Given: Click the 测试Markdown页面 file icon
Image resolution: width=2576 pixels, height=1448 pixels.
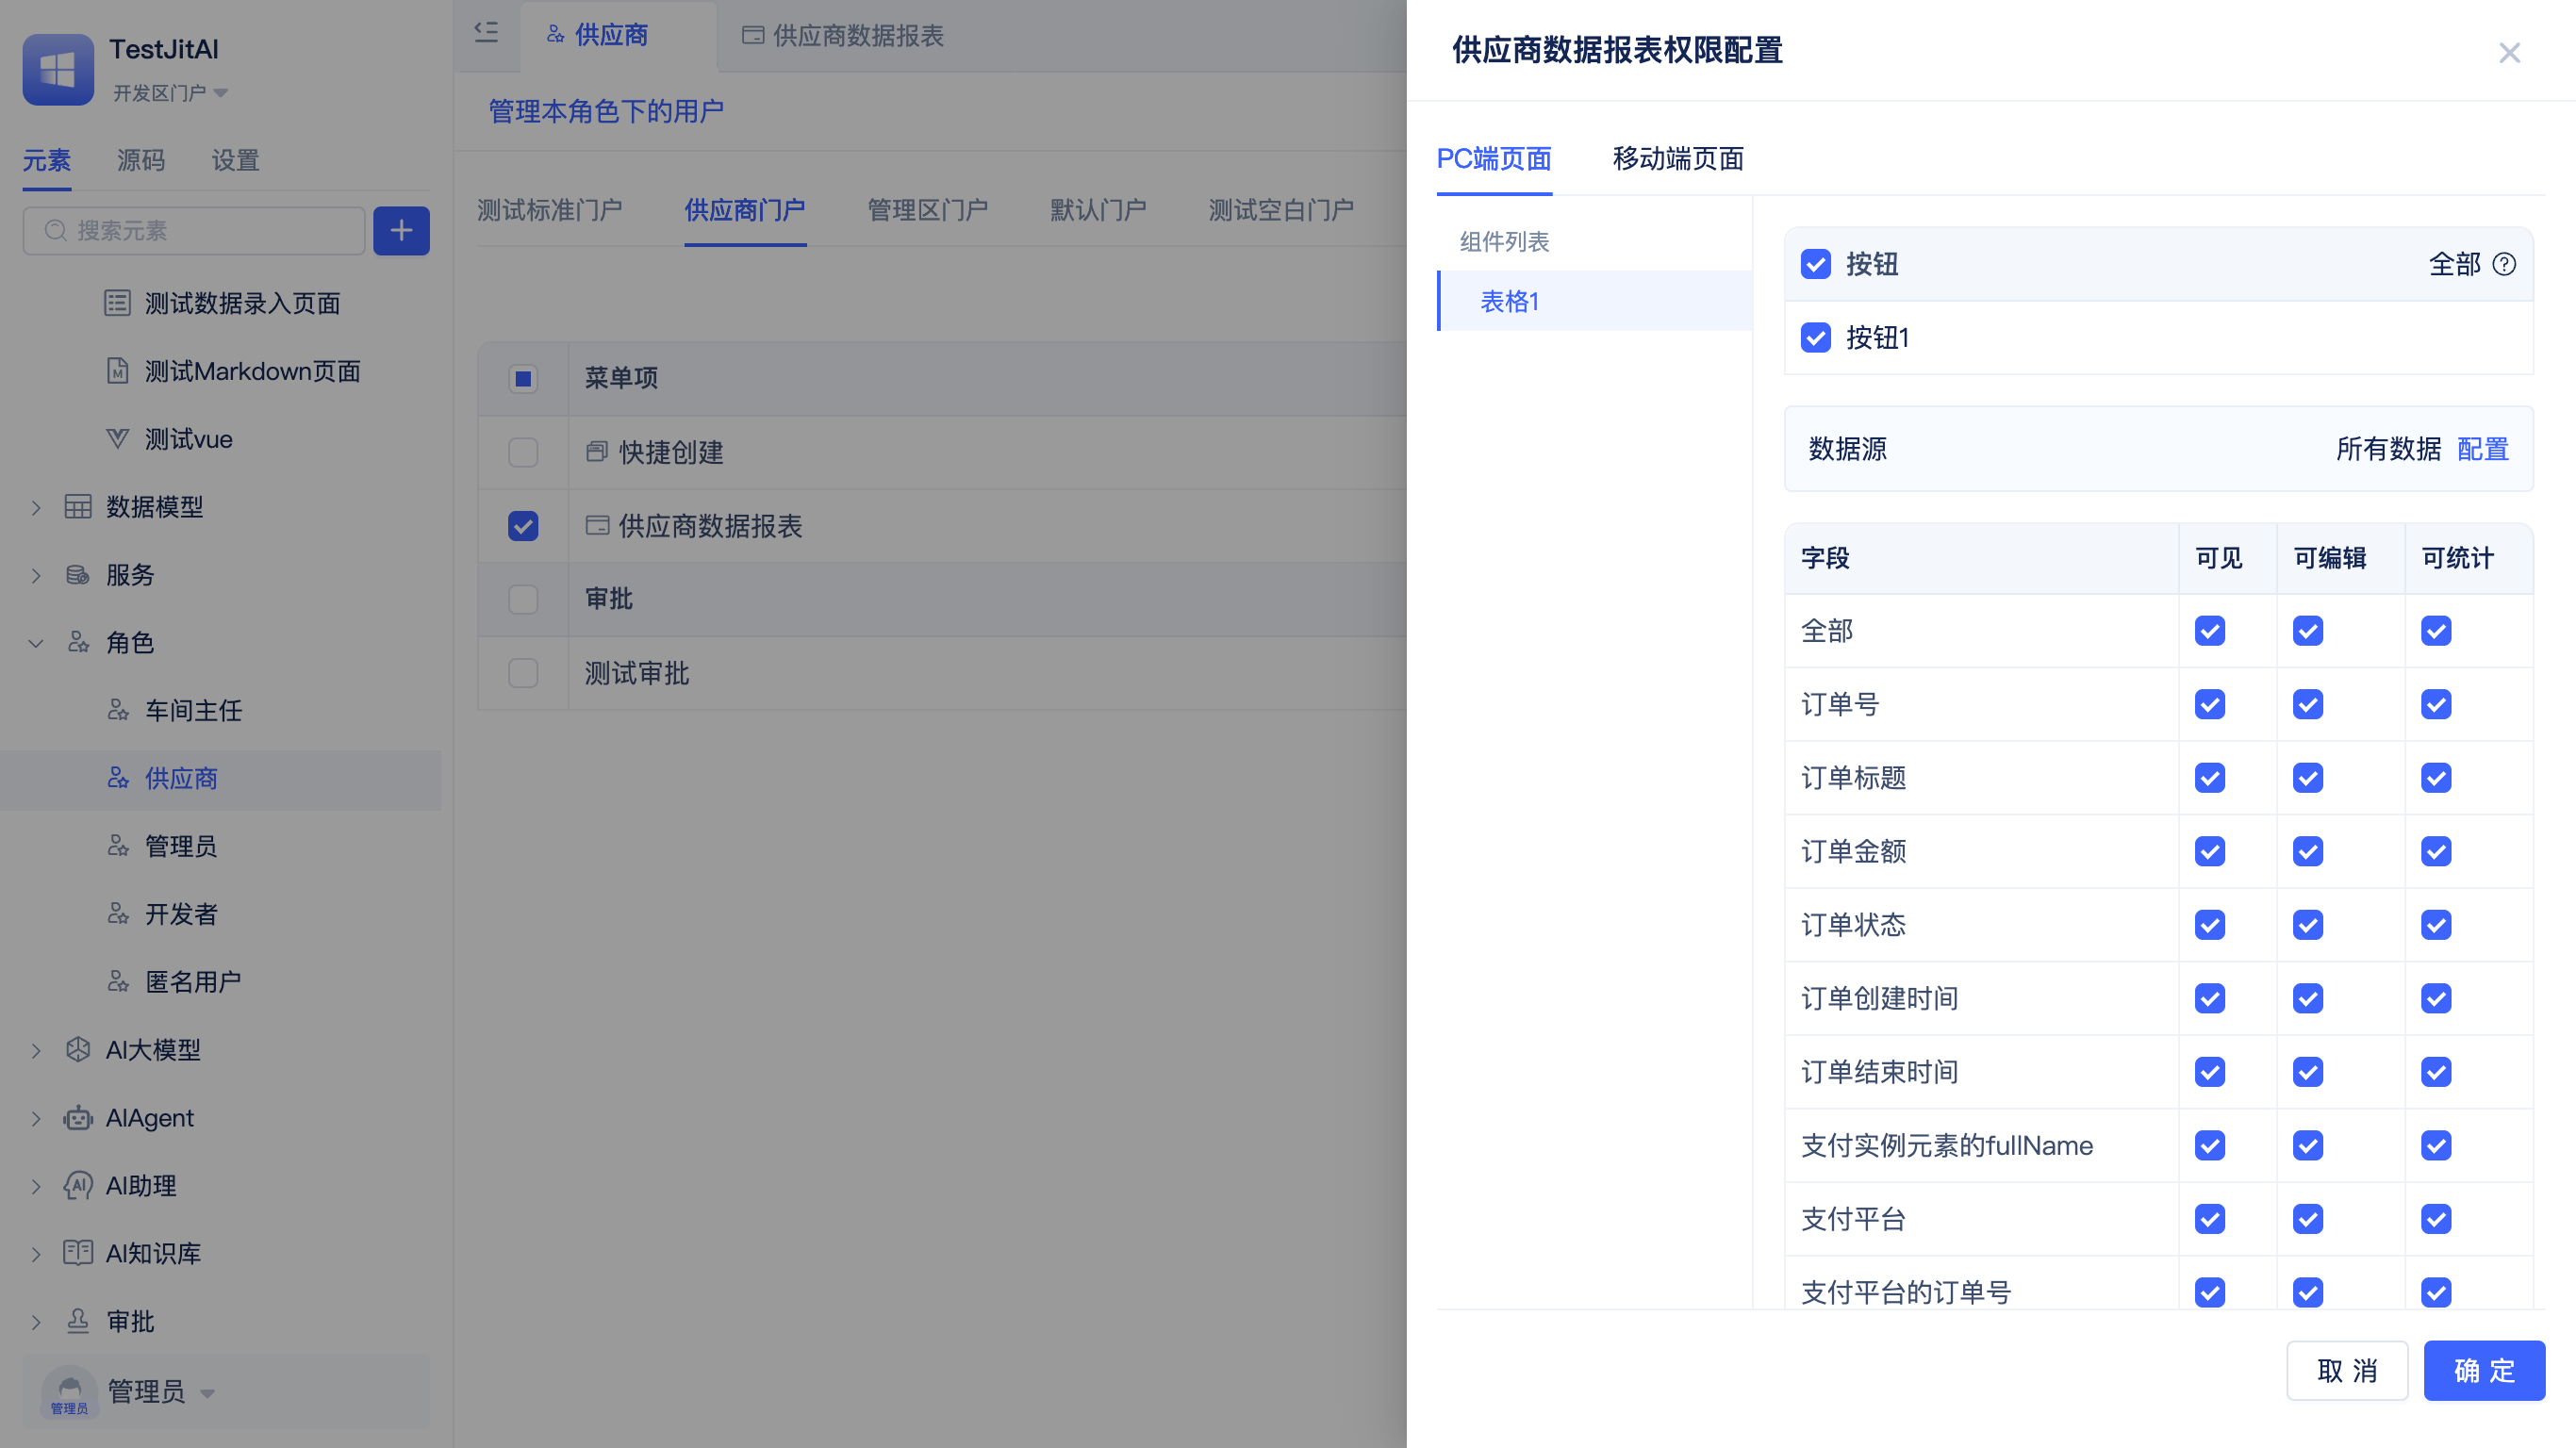Looking at the screenshot, I should coord(117,371).
